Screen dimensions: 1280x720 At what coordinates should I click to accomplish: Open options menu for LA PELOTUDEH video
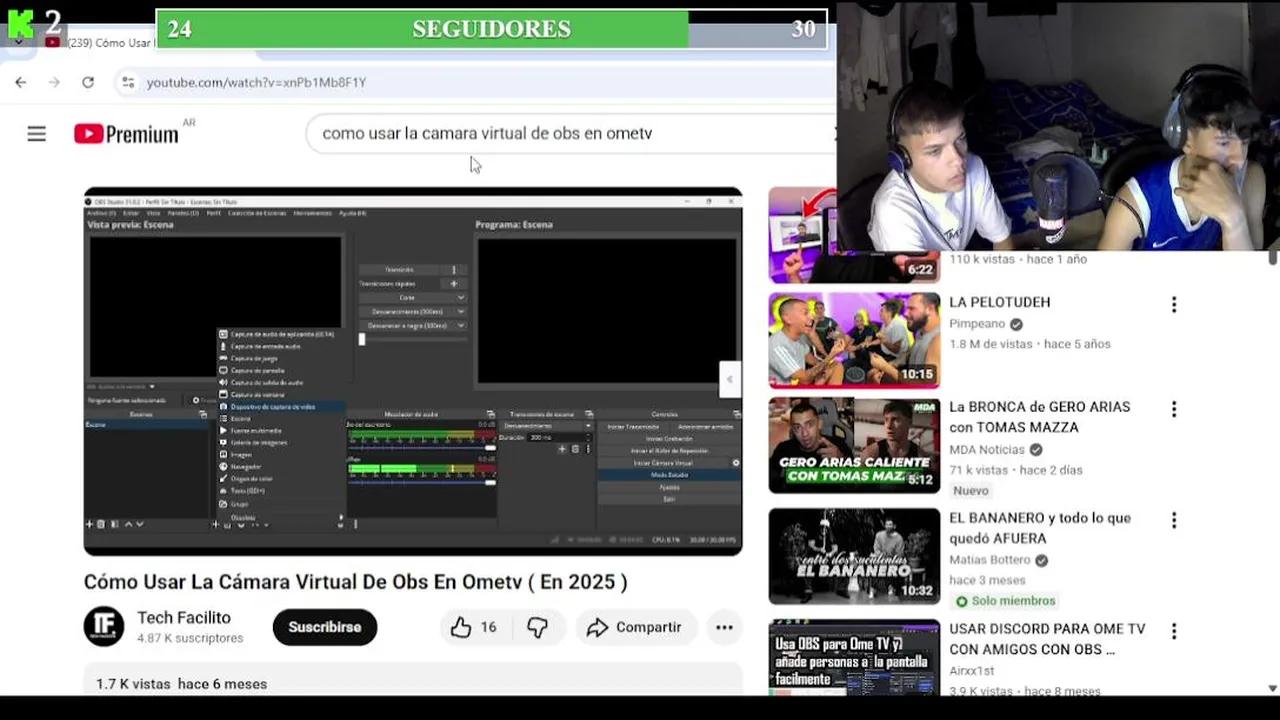point(1174,304)
